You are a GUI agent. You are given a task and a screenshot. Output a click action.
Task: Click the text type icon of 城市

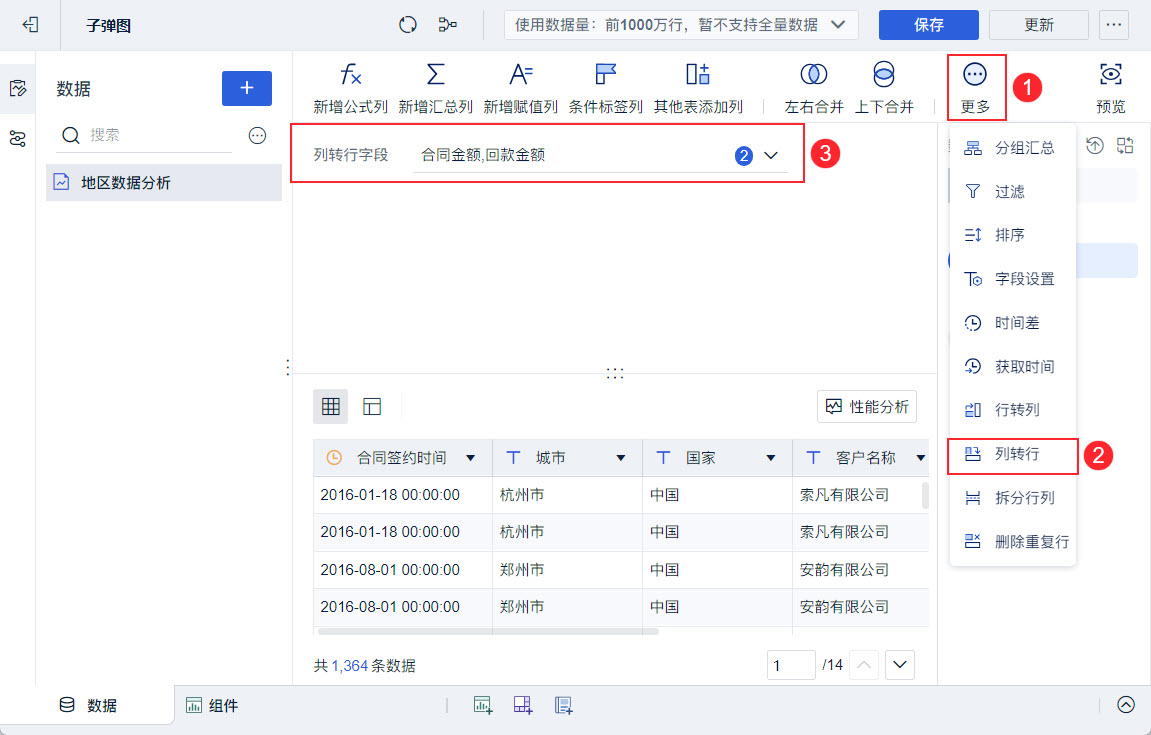click(513, 457)
